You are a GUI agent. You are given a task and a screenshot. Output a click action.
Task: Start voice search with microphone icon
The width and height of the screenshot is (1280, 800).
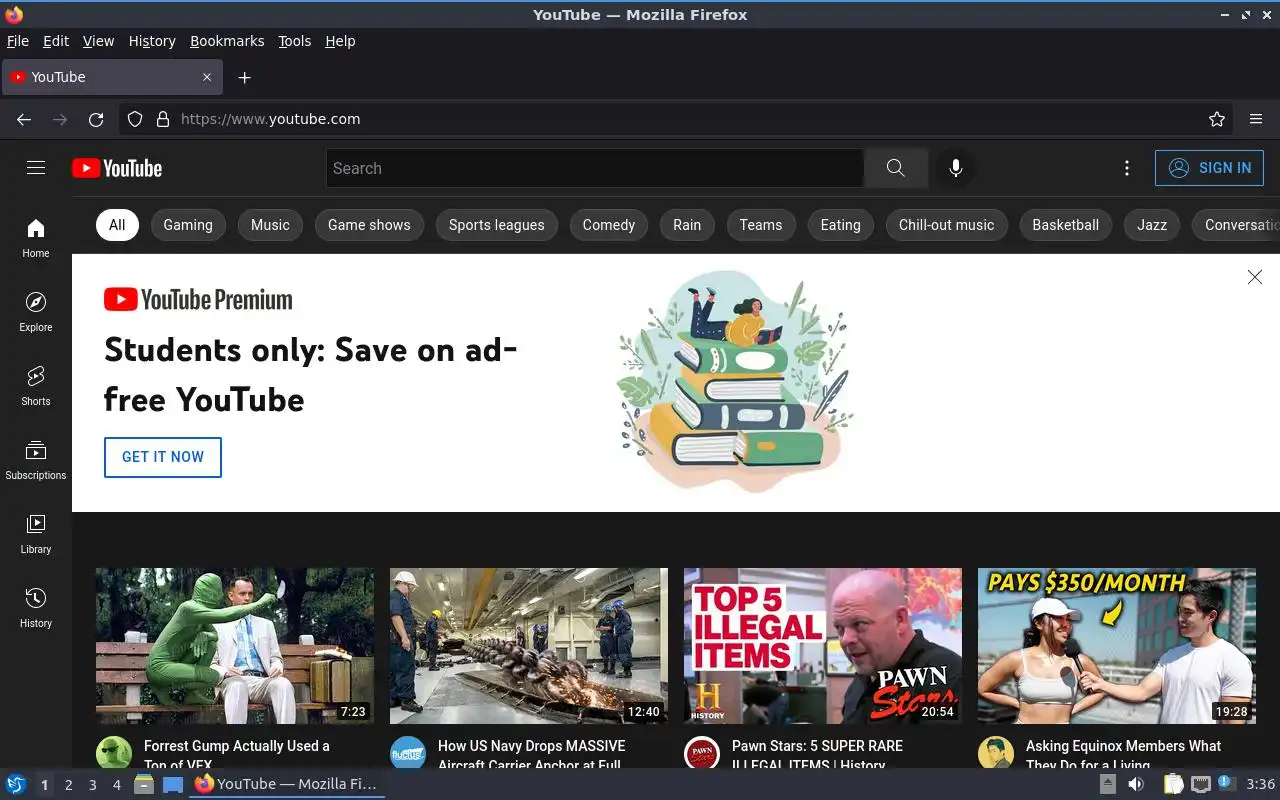pos(956,168)
